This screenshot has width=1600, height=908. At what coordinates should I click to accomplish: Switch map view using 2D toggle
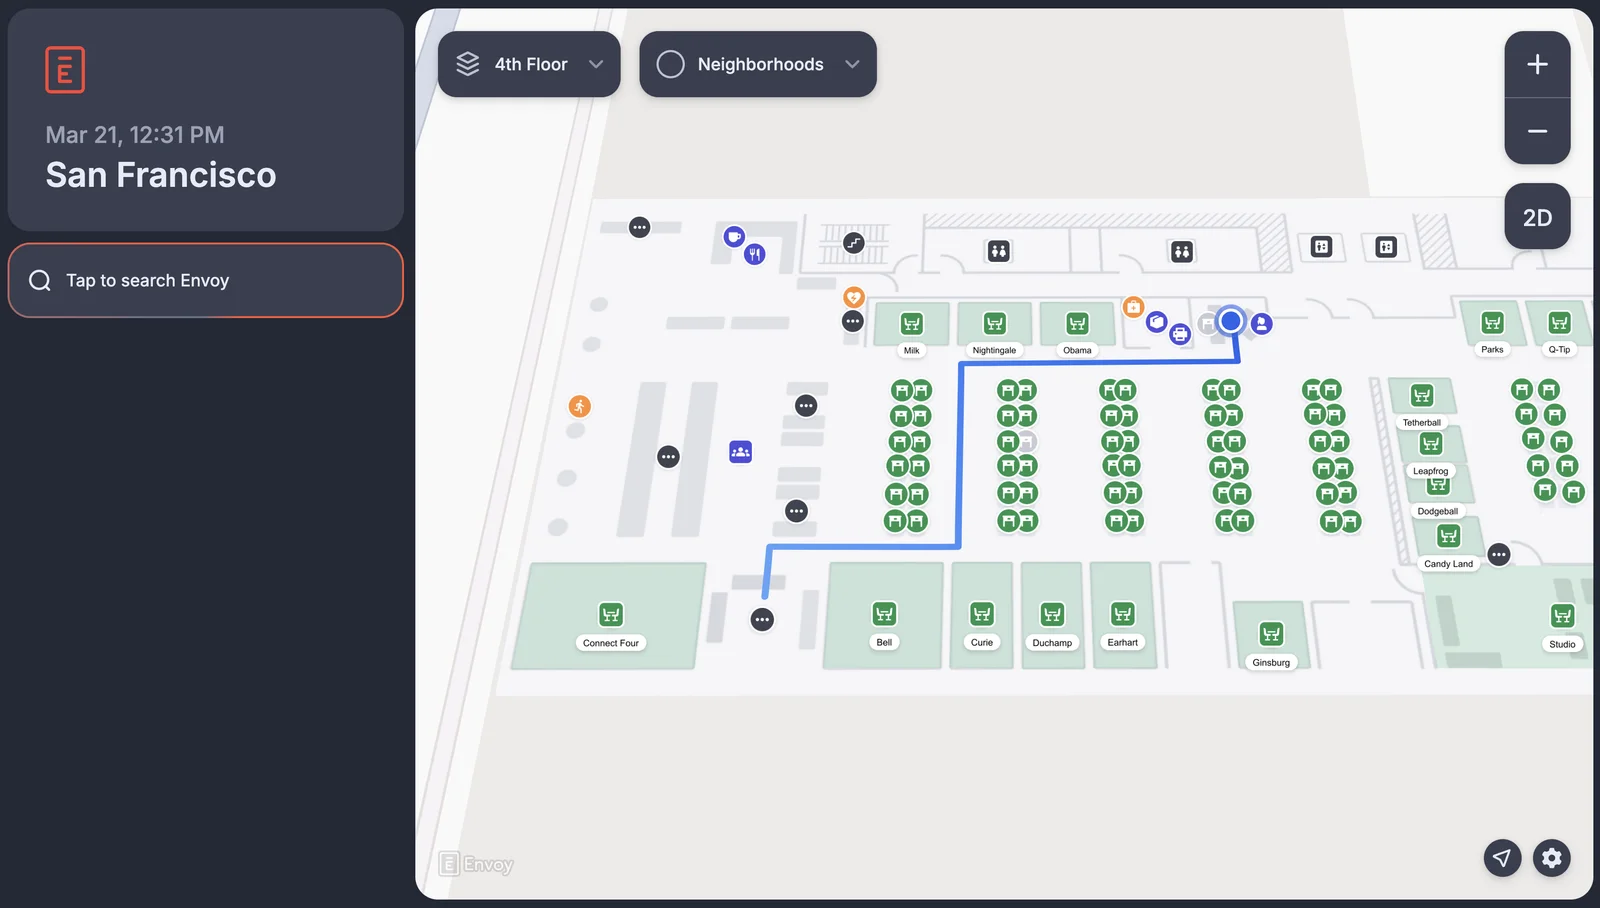[1537, 217]
